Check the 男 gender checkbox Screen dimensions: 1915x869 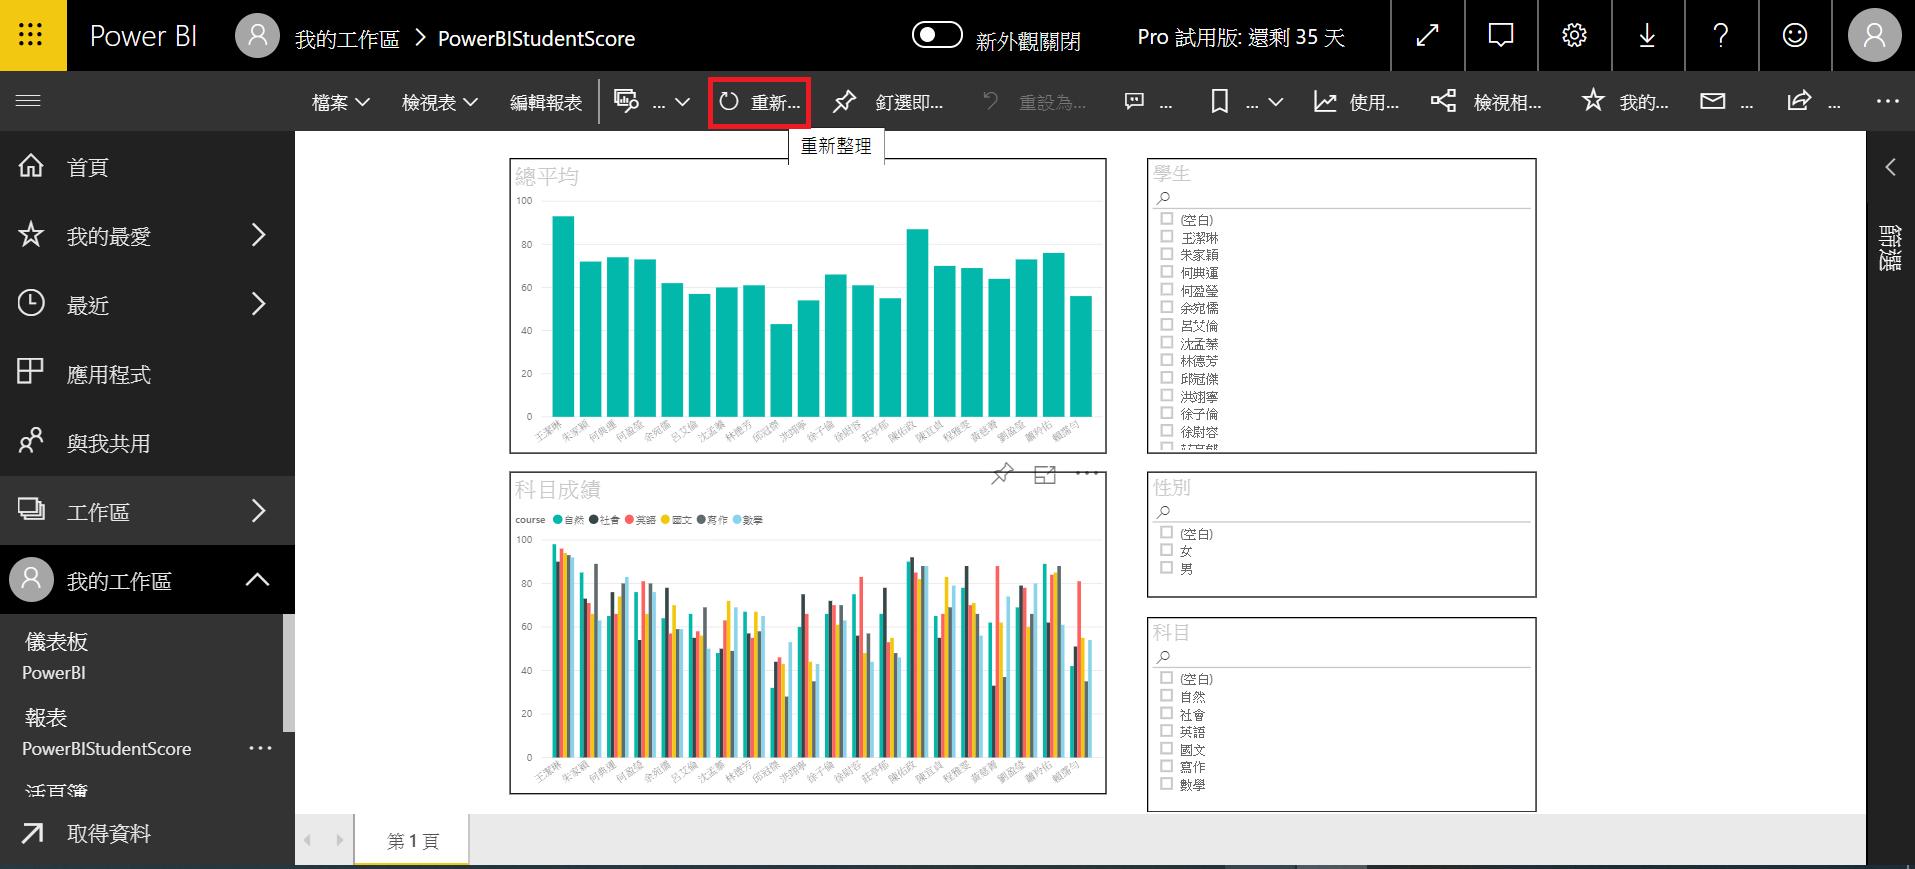tap(1166, 568)
